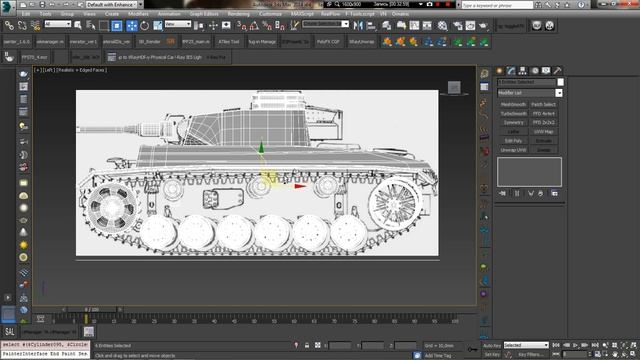Viewport: 640px width, 360px height.
Task: Click the 3ds Max application logo button
Action: (x=8, y=7)
